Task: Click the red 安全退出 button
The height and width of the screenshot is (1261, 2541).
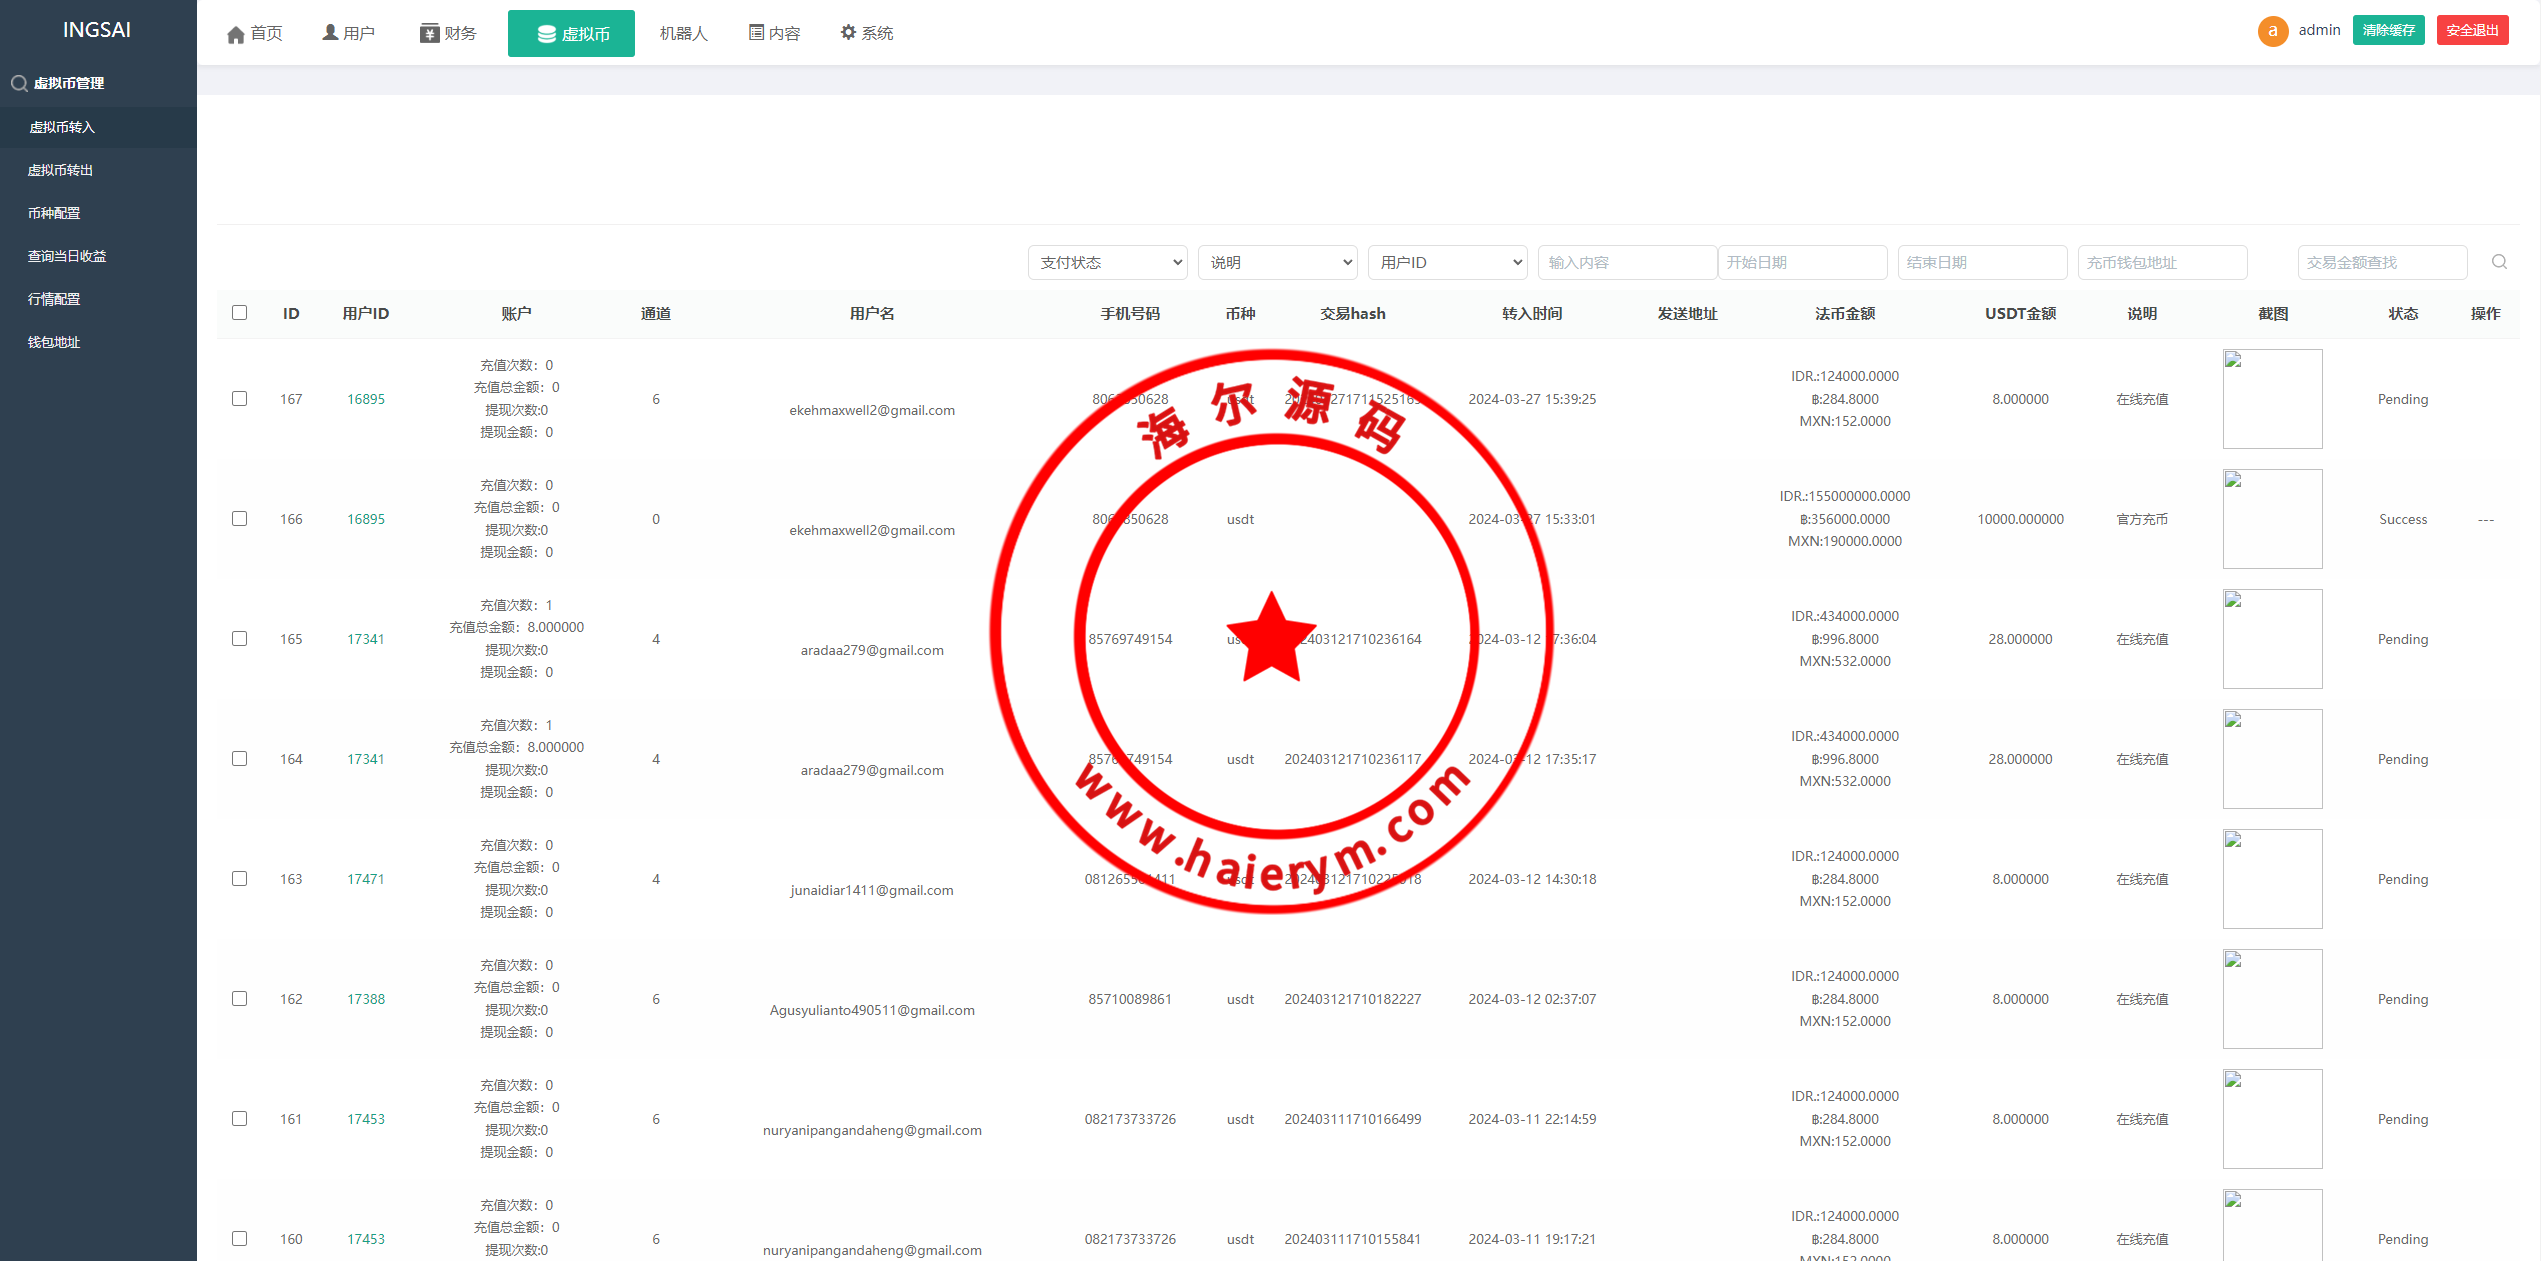Action: pos(2472,31)
